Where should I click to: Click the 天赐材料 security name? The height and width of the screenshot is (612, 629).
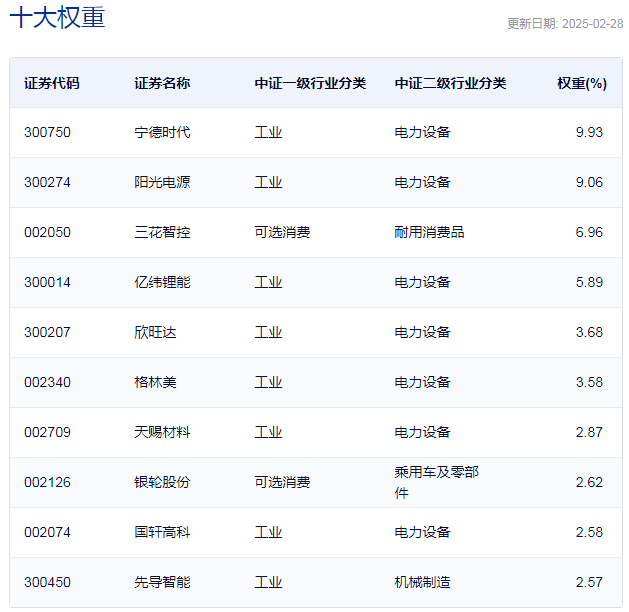162,432
